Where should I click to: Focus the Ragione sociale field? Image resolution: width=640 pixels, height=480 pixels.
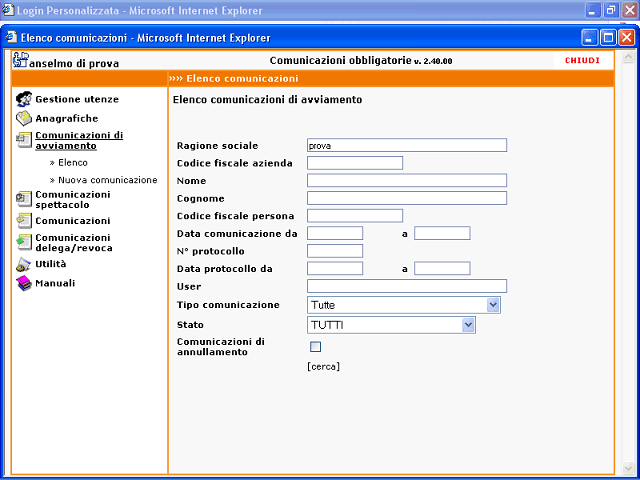(407, 145)
